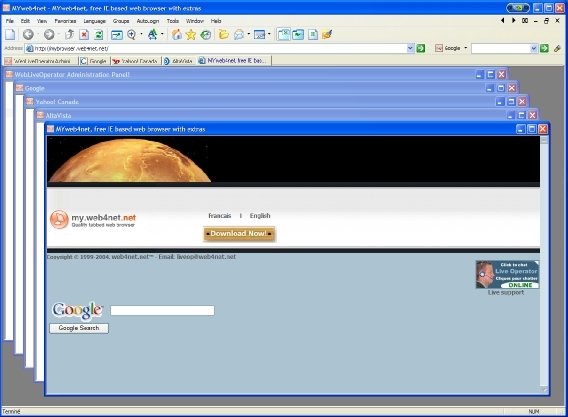Expand the search box history dropdown
This screenshot has width=568, height=417.
tap(534, 48)
